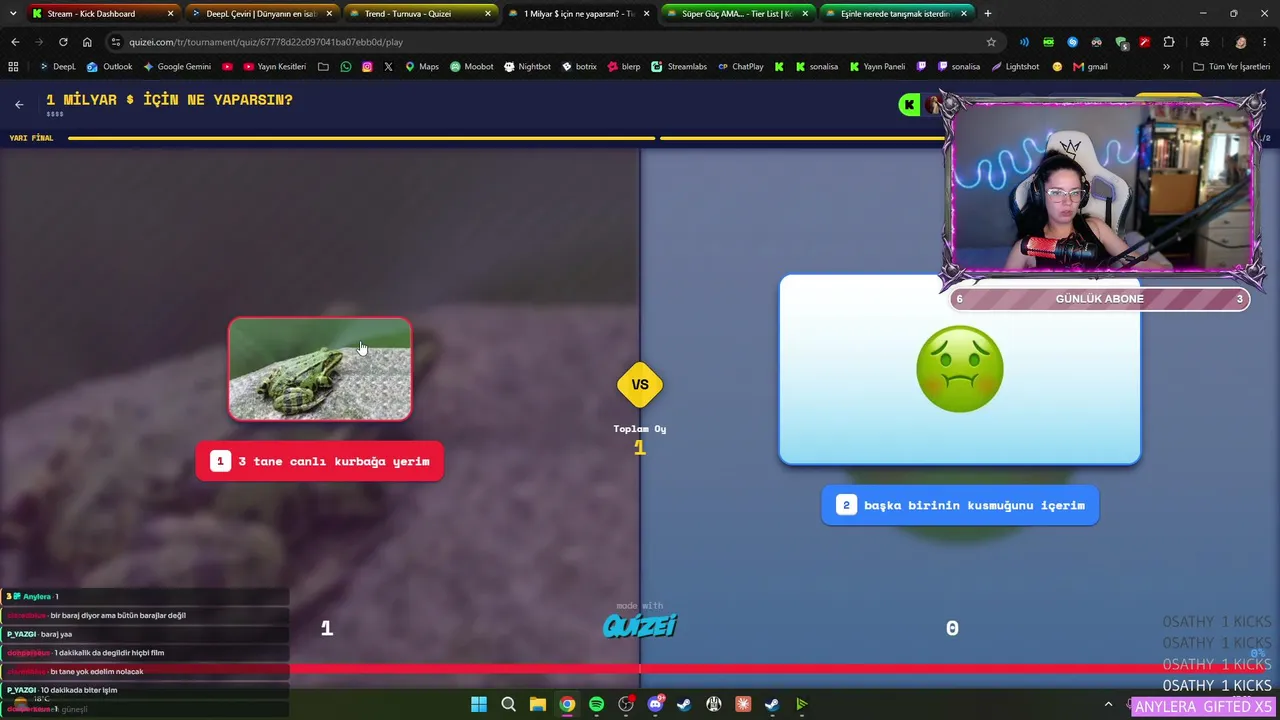Reload the Quizei page
This screenshot has width=1280, height=720.
(x=63, y=42)
